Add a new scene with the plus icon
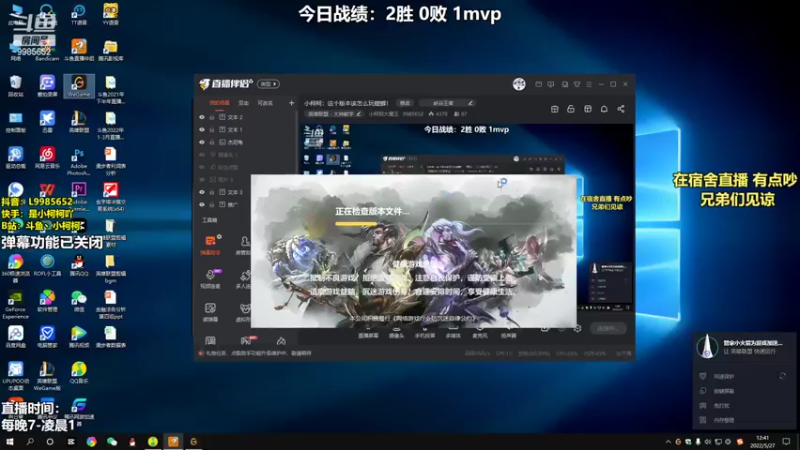This screenshot has width=800, height=450. click(x=291, y=103)
